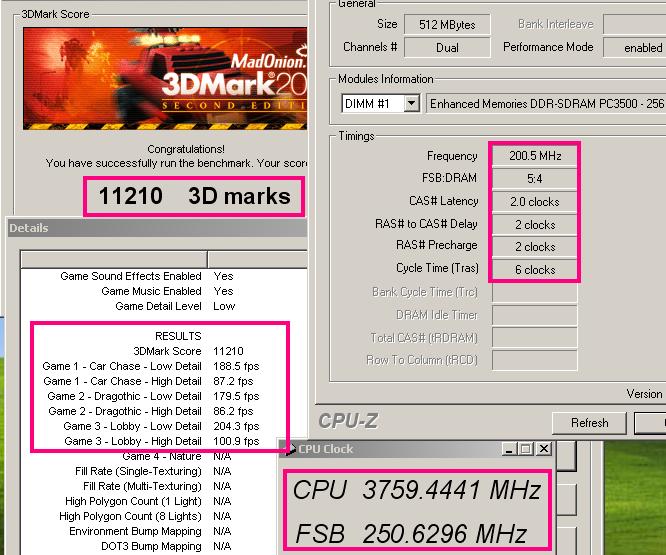Click the CPU-Z logo text
666x555 pixels.
(x=348, y=421)
